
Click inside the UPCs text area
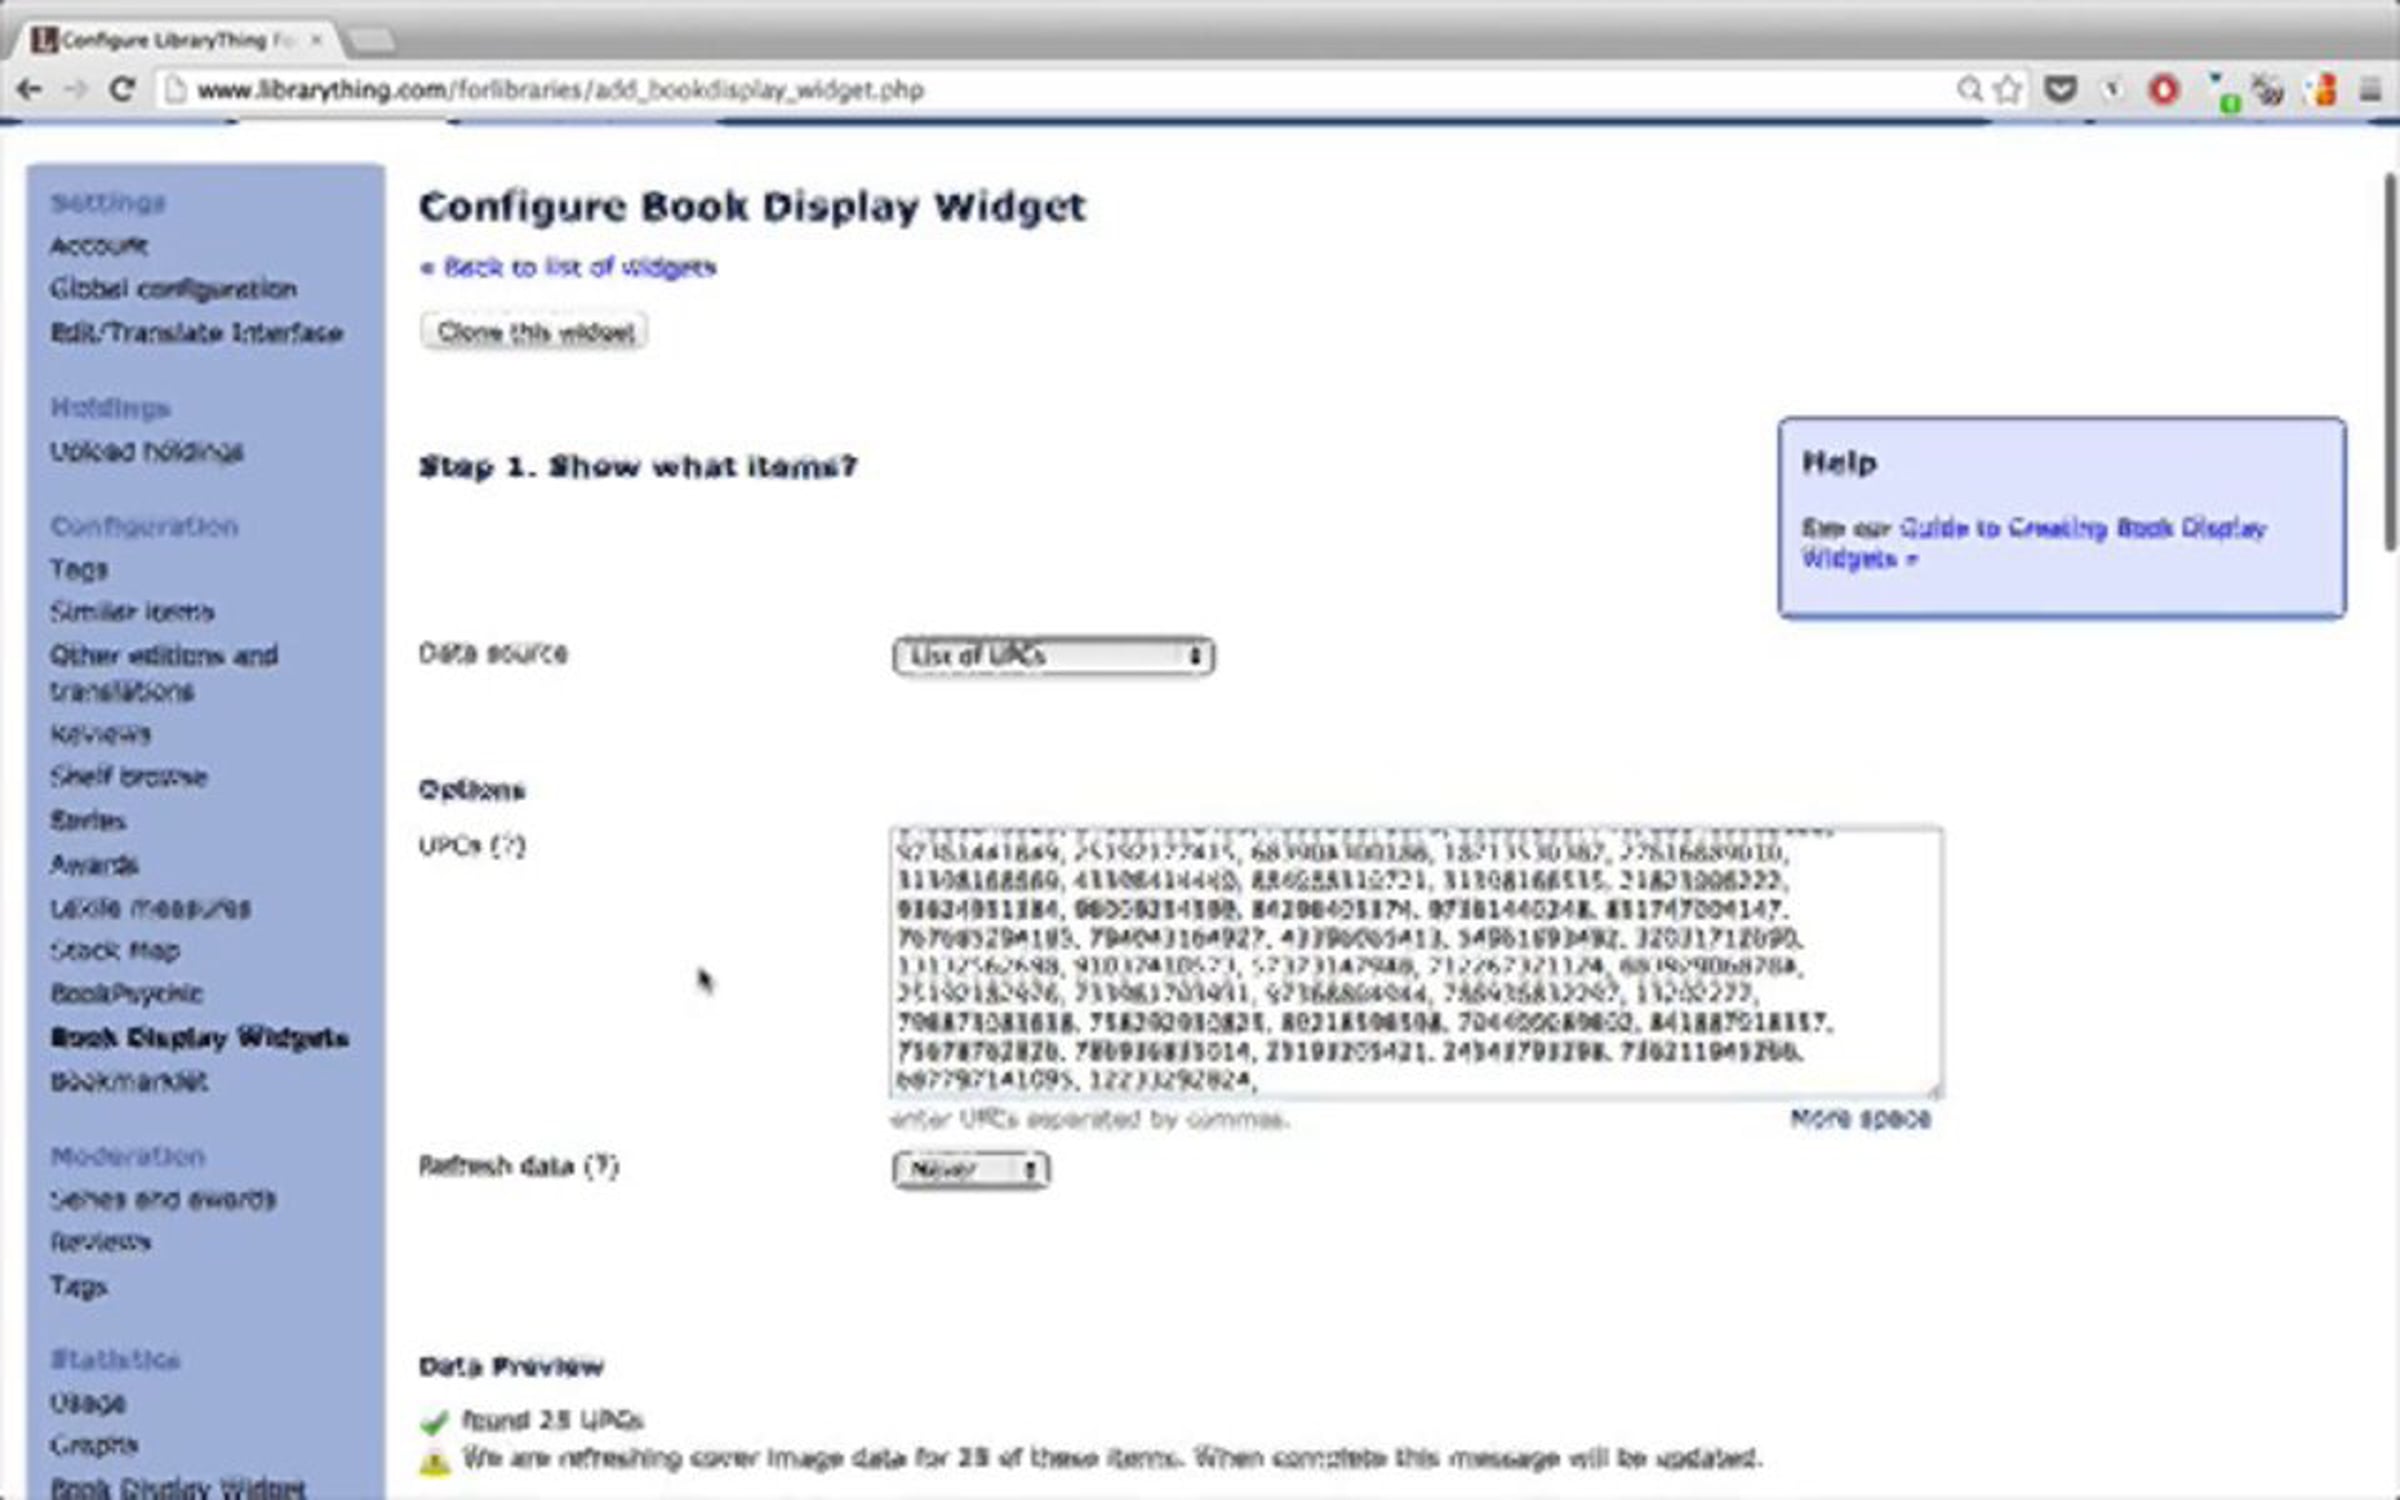[1416, 962]
